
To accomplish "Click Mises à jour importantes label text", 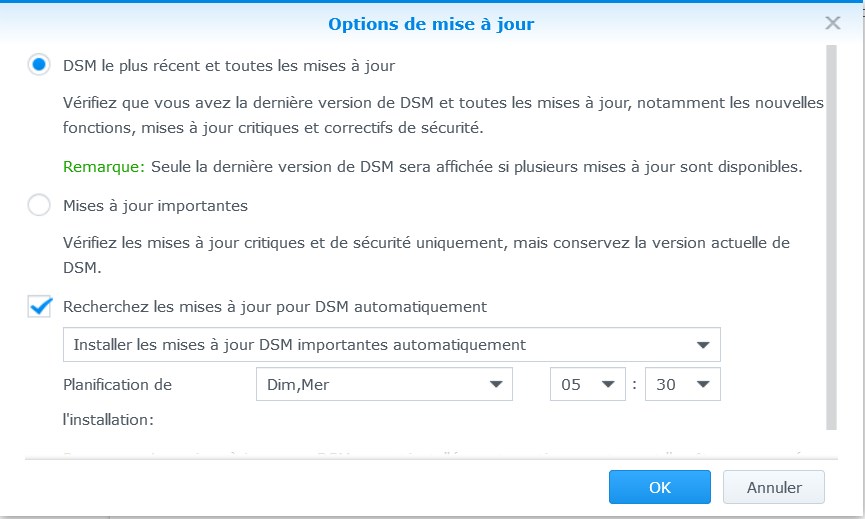I will tap(156, 206).
